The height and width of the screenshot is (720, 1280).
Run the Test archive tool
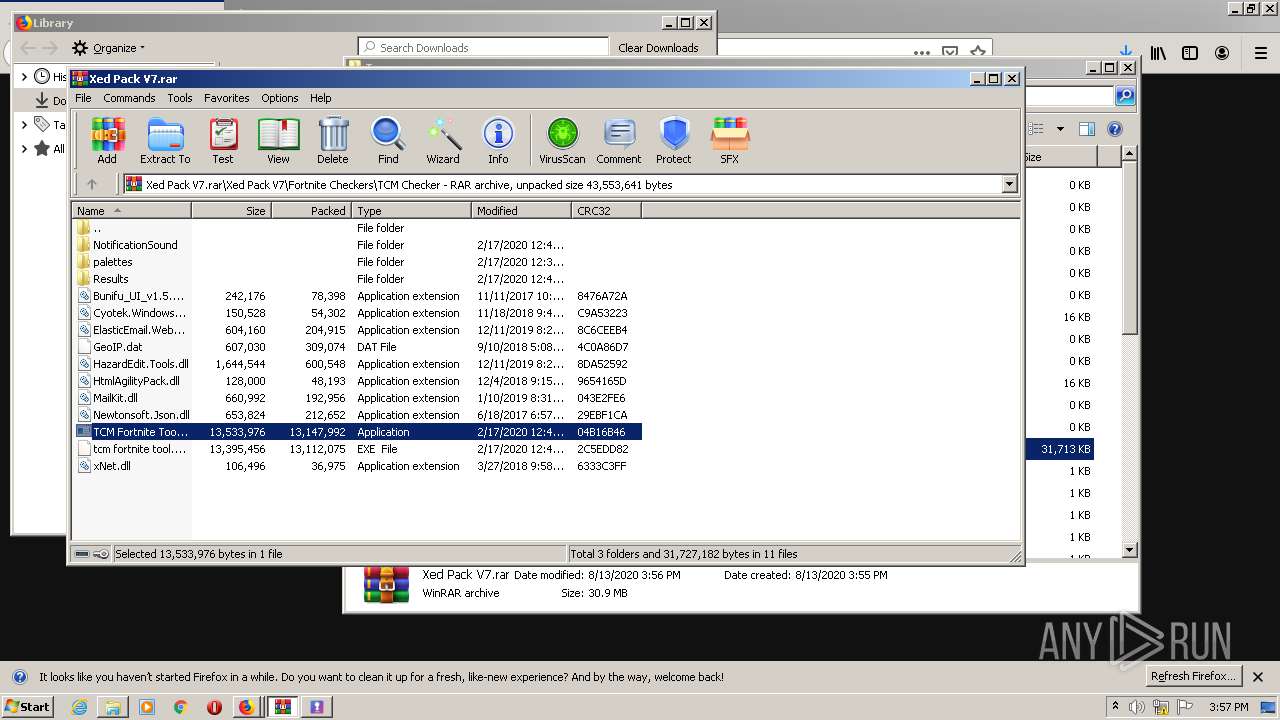(x=223, y=140)
